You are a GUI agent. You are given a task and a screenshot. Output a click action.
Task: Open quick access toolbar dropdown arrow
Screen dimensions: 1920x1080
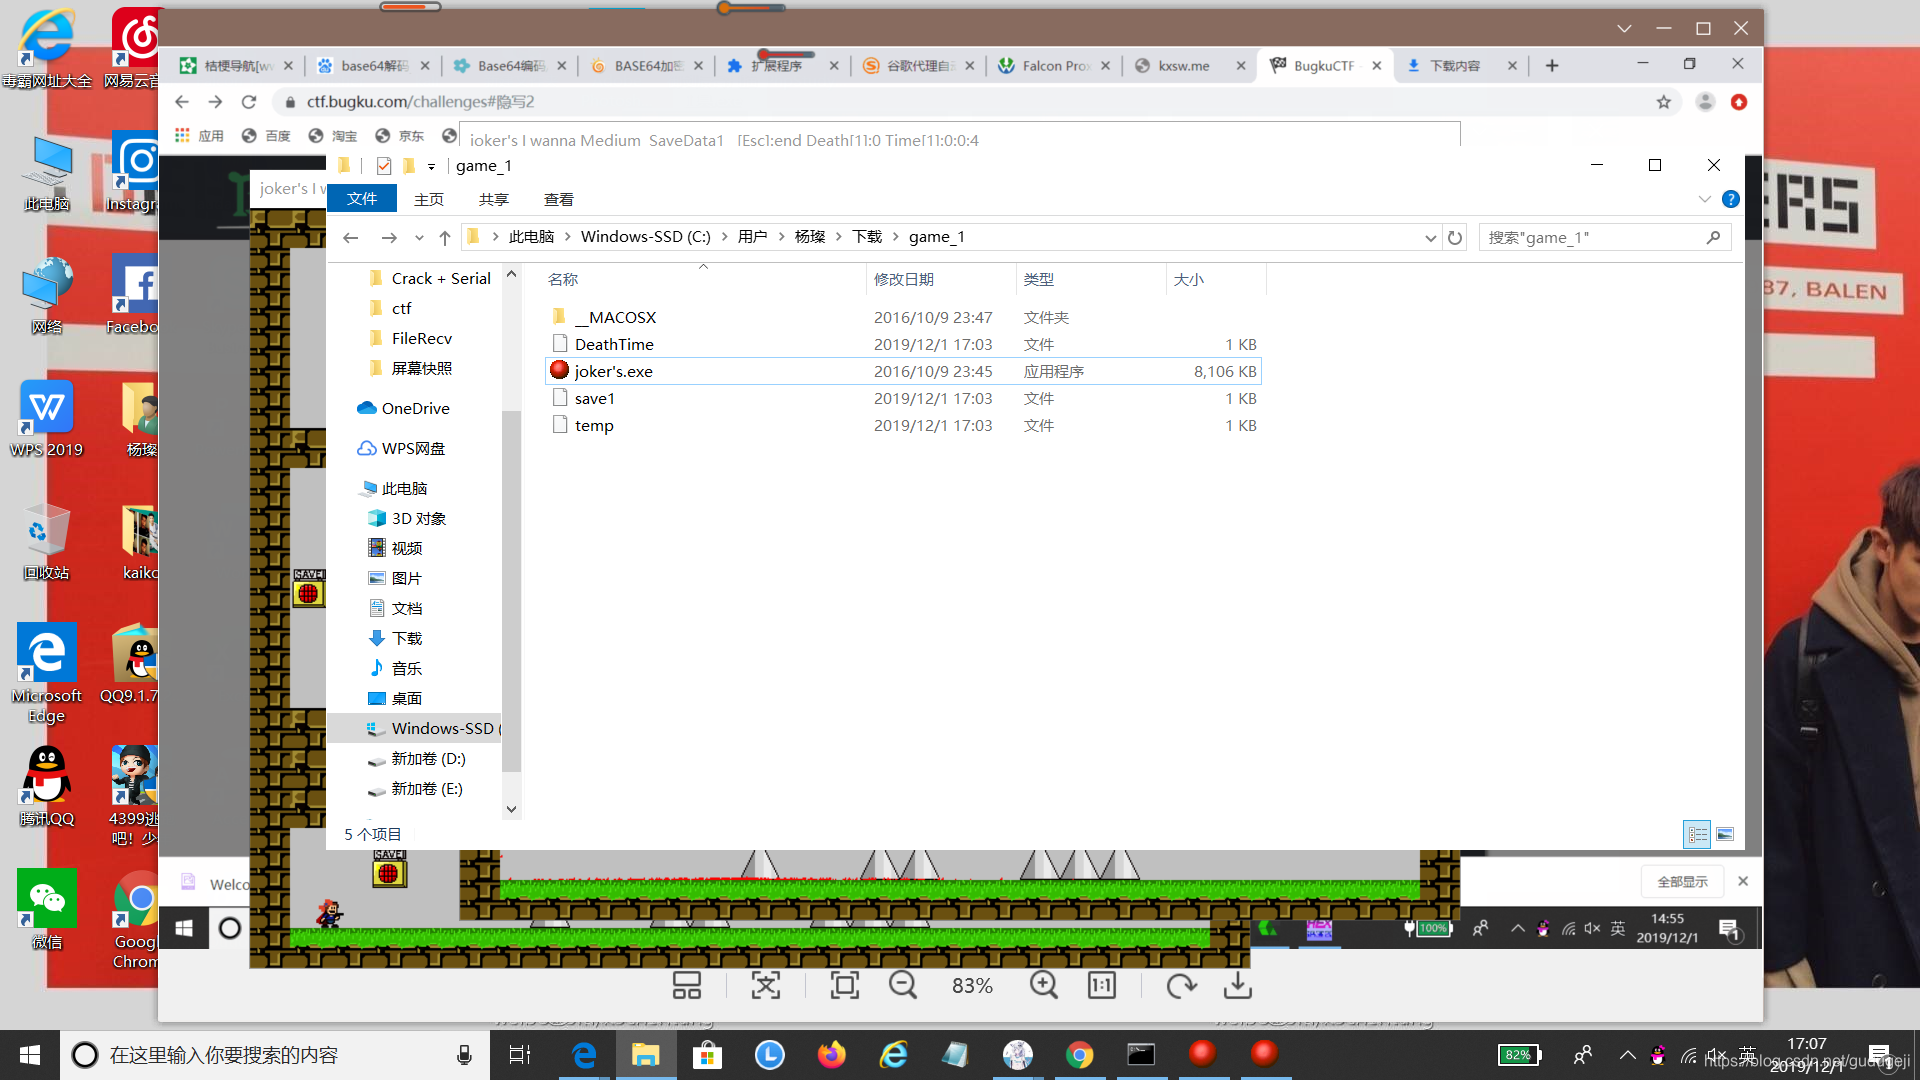coord(431,166)
